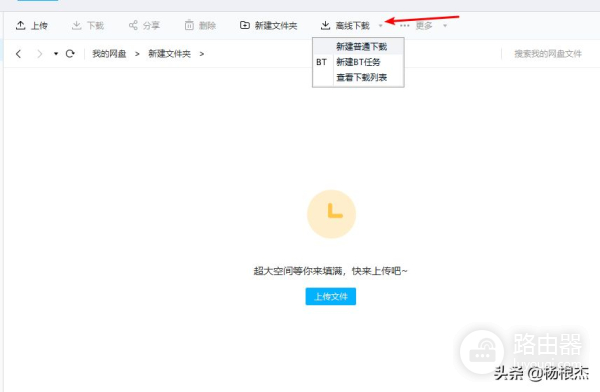The width and height of the screenshot is (600, 392).
Task: Click the 离线下载 toolbar label
Action: (353, 26)
